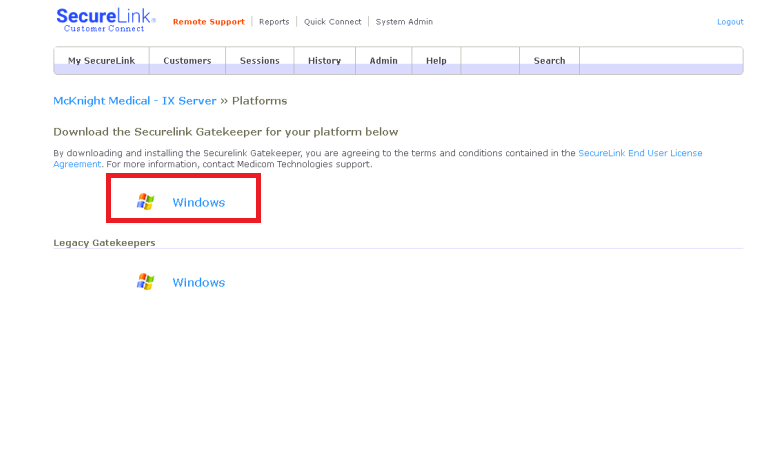
Task: Open McKnight Medical - IX Server breadcrumb link
Action: tap(135, 101)
